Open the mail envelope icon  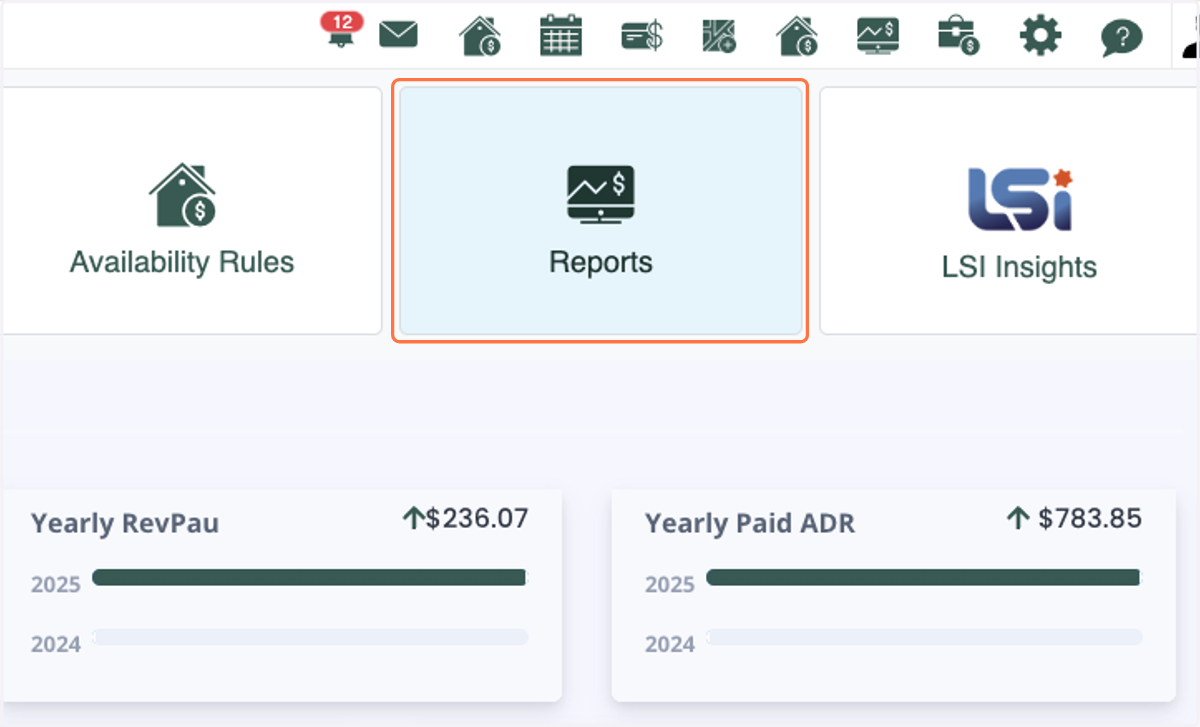click(x=398, y=36)
